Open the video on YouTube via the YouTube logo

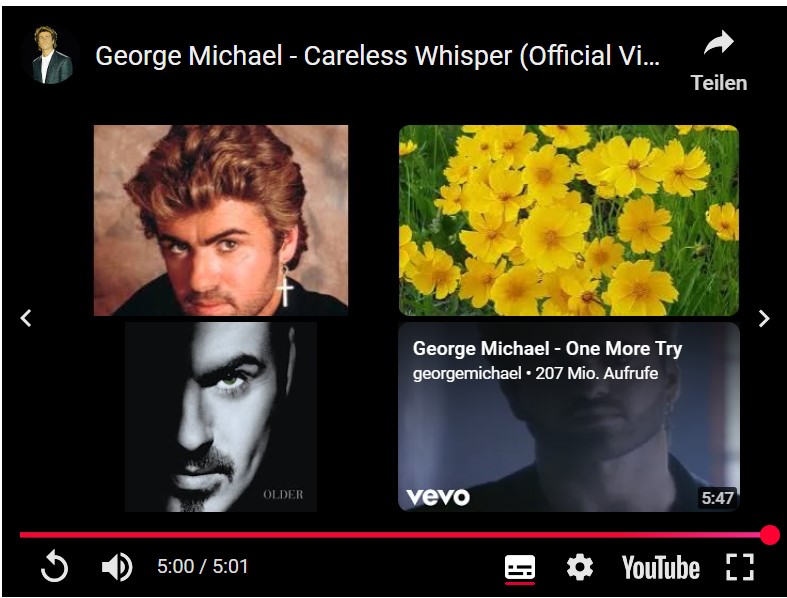(660, 567)
